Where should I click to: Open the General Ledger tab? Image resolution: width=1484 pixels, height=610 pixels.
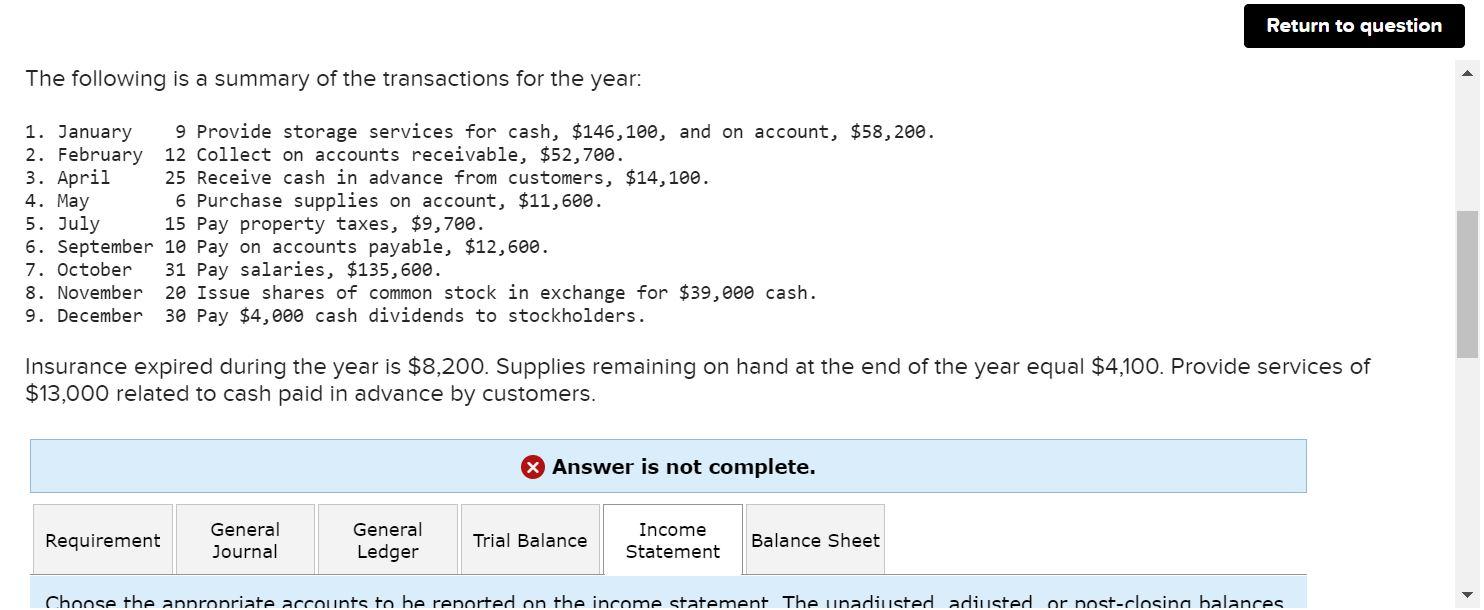pyautogui.click(x=387, y=540)
